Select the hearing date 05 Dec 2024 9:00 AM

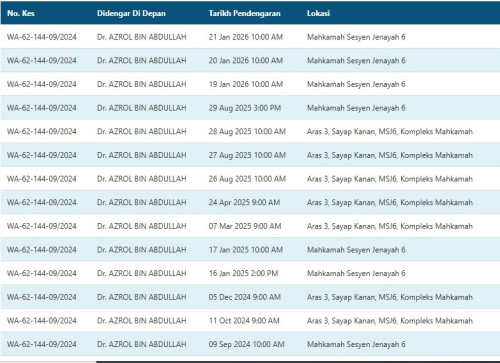point(245,297)
